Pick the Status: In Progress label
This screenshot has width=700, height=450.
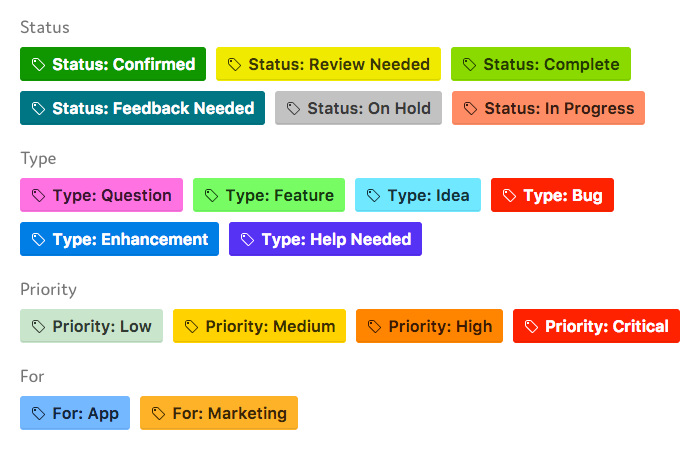(x=548, y=108)
